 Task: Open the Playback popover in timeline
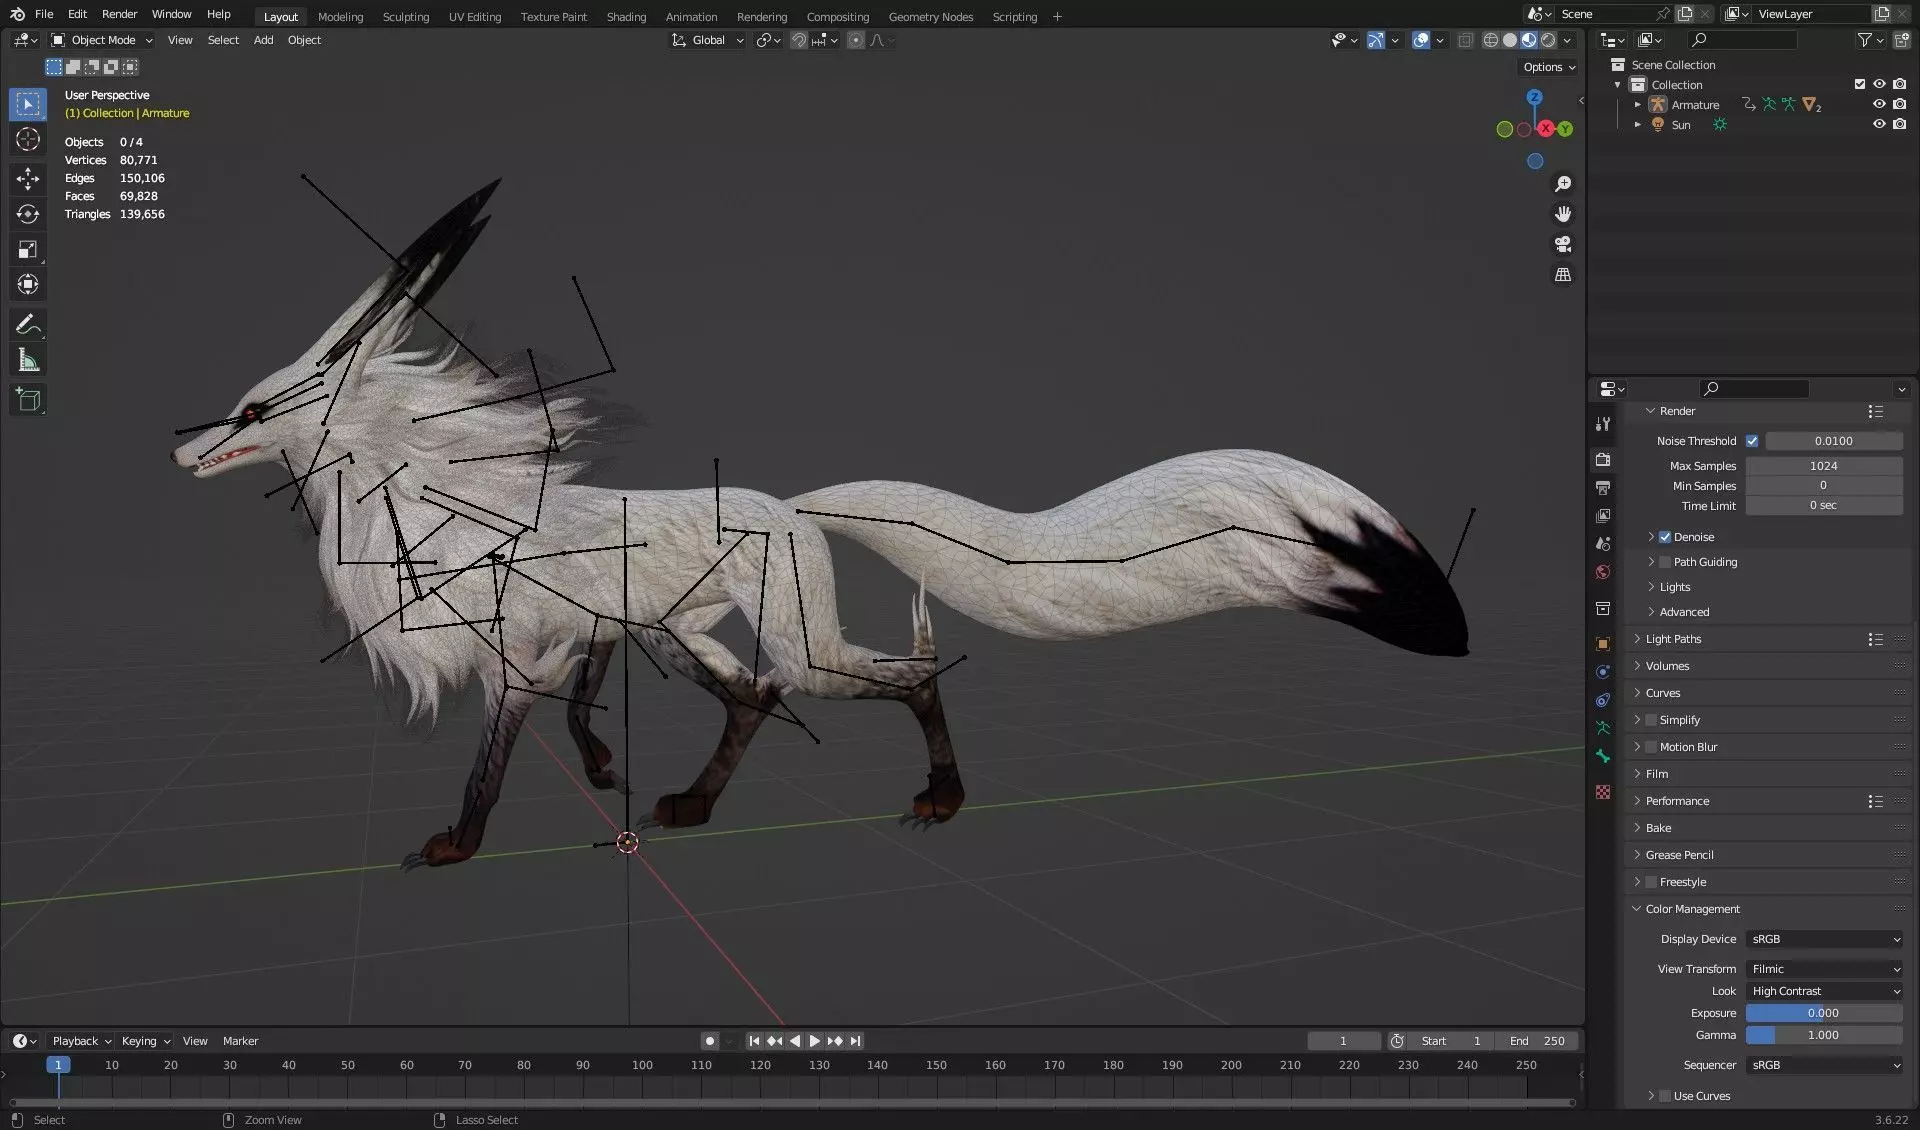[x=81, y=1041]
